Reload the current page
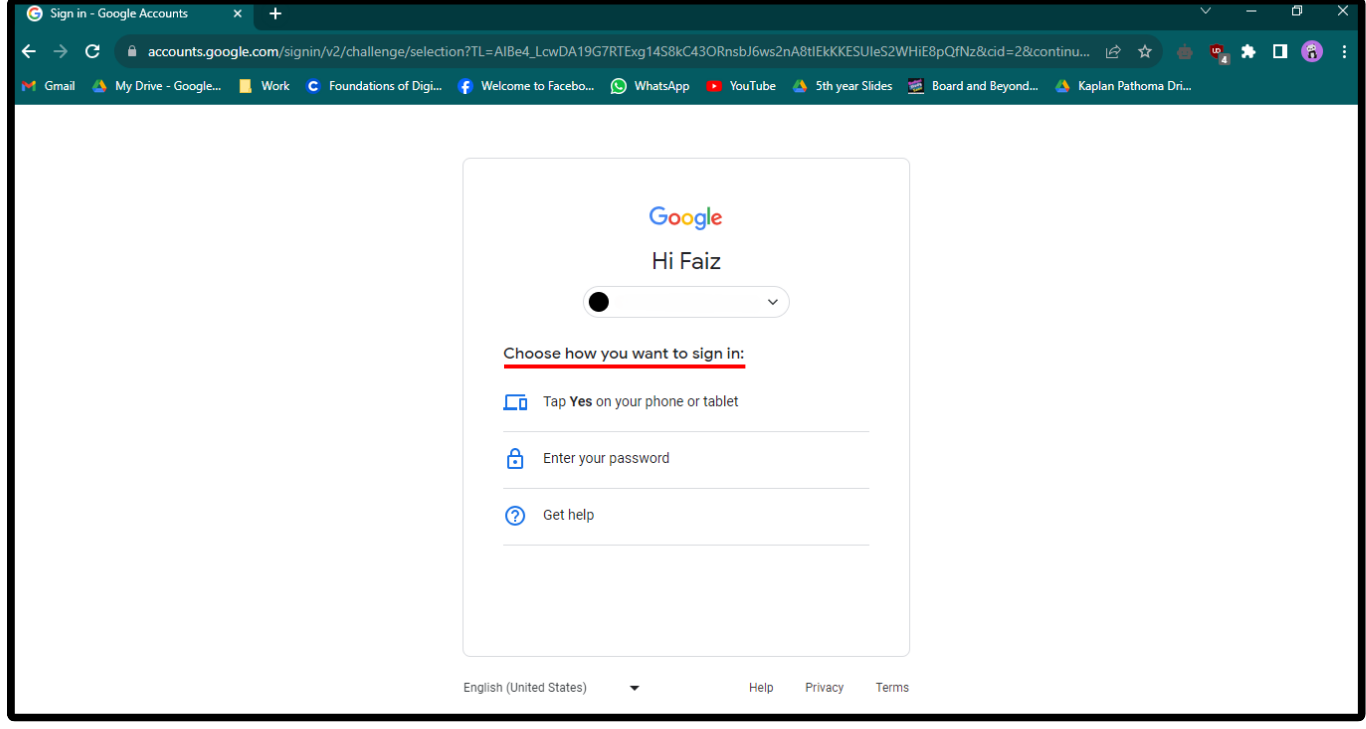 [93, 52]
